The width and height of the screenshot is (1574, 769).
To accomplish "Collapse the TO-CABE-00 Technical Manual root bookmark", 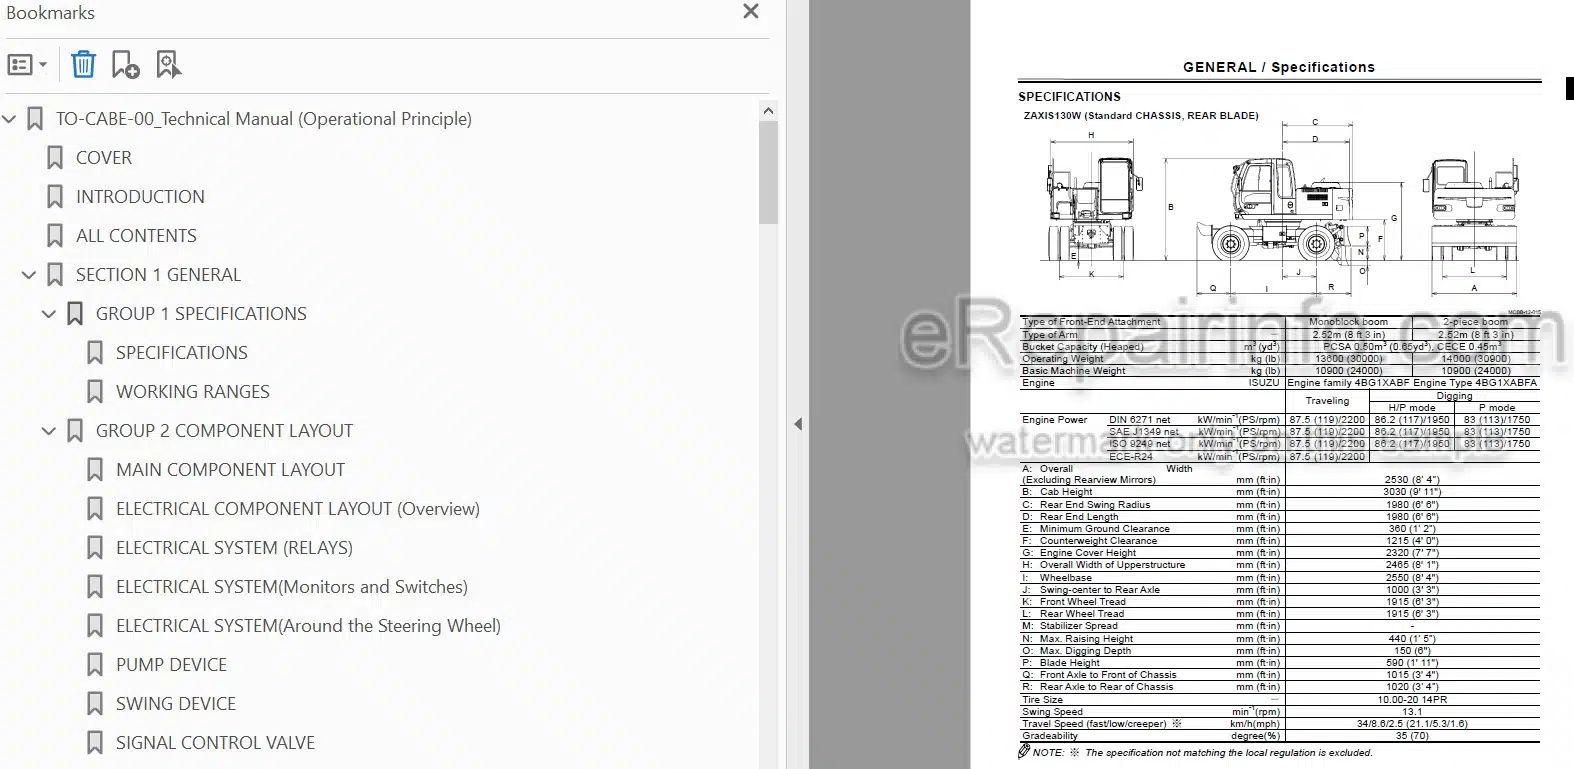I will 10,119.
